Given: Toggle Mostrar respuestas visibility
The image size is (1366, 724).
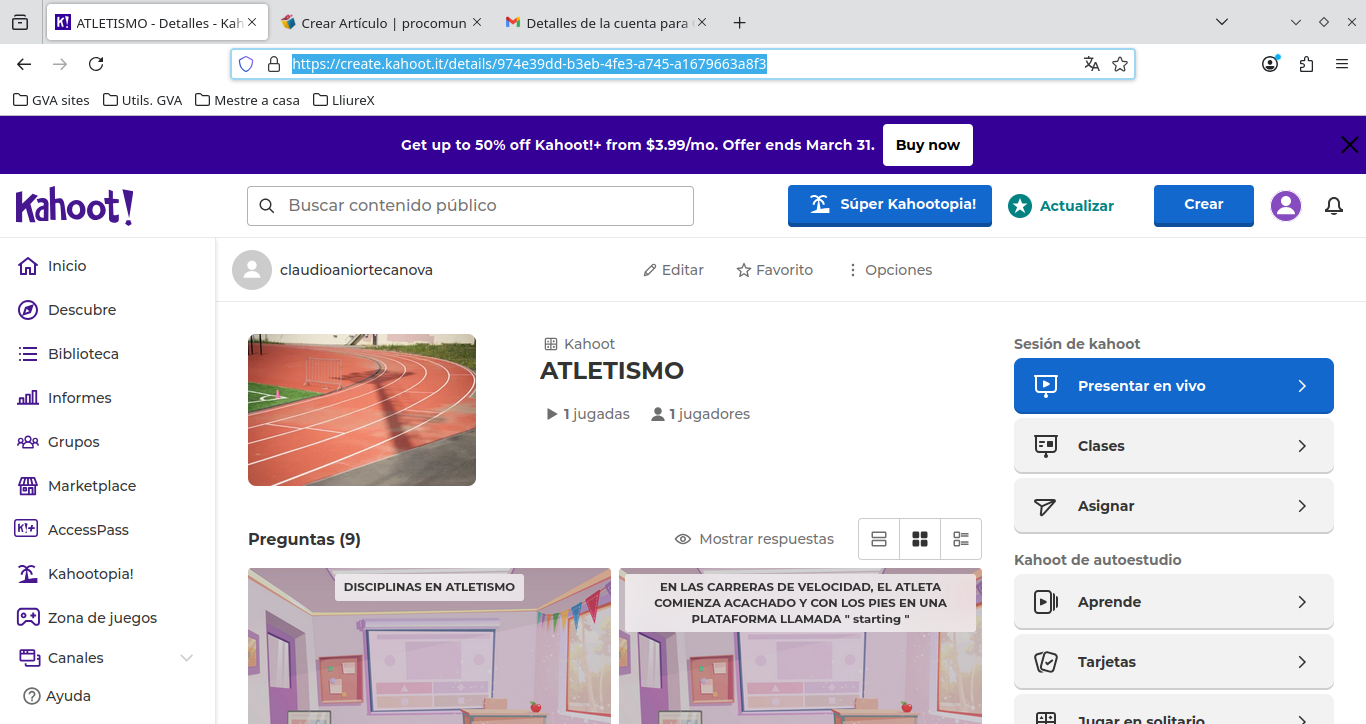Looking at the screenshot, I should pyautogui.click(x=754, y=539).
